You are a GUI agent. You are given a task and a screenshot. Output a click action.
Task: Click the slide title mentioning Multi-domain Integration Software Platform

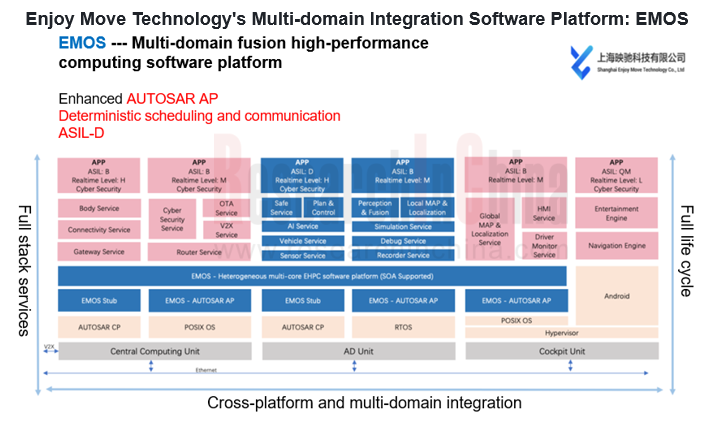[x=357, y=19]
